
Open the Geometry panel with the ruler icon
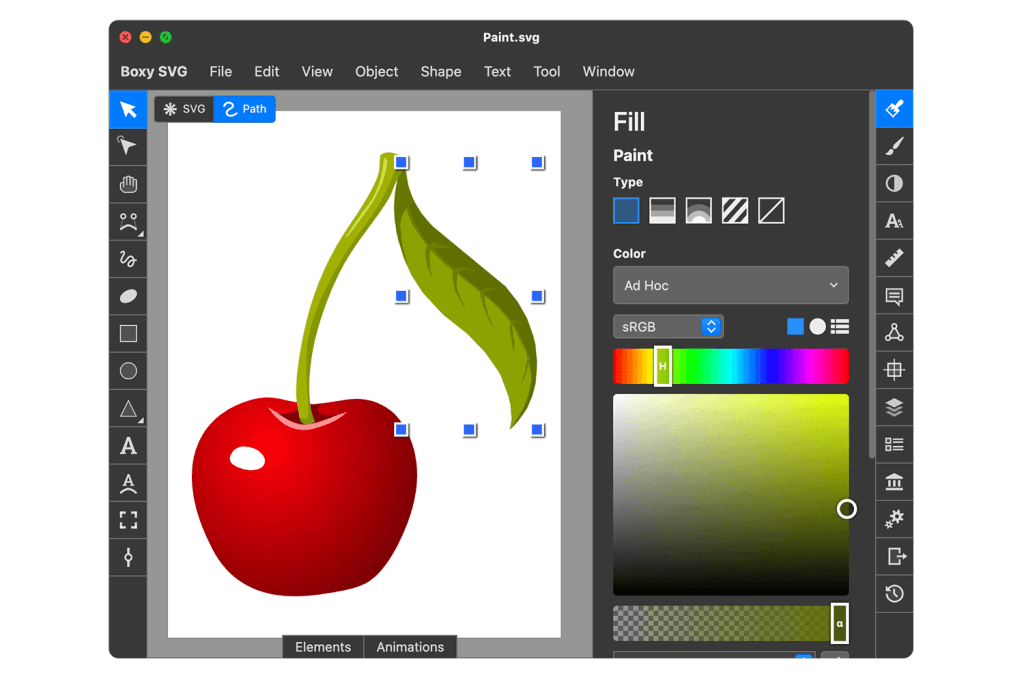(x=893, y=257)
